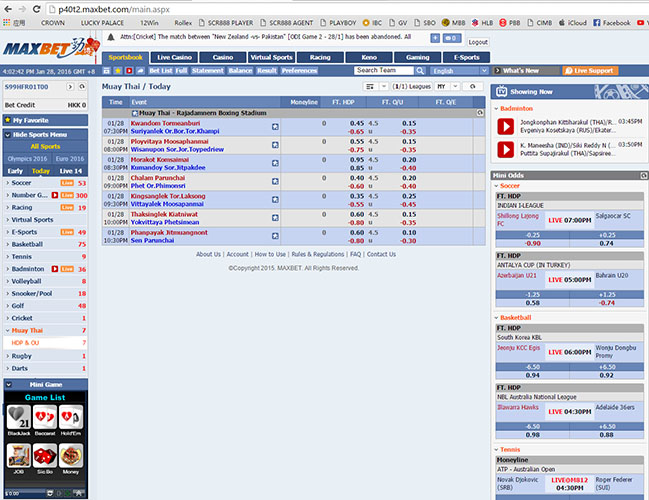649x500 pixels.
Task: Open more bets for Kwandom Tomeanburi match
Action: (275, 127)
